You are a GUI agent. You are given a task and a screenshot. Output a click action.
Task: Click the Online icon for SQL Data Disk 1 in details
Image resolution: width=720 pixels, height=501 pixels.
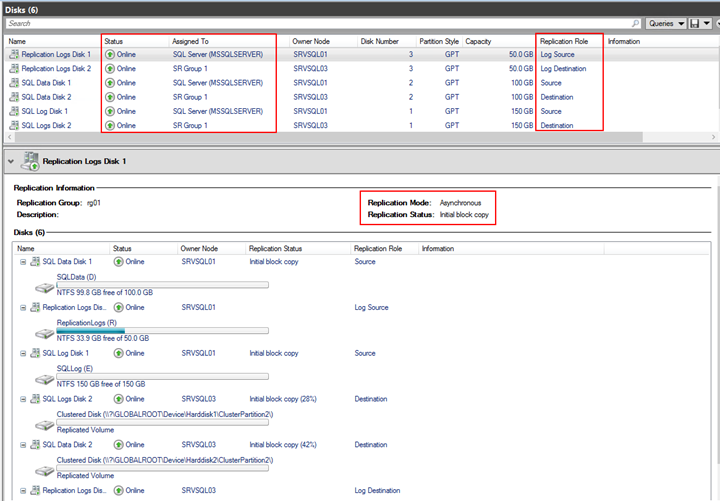pos(118,261)
